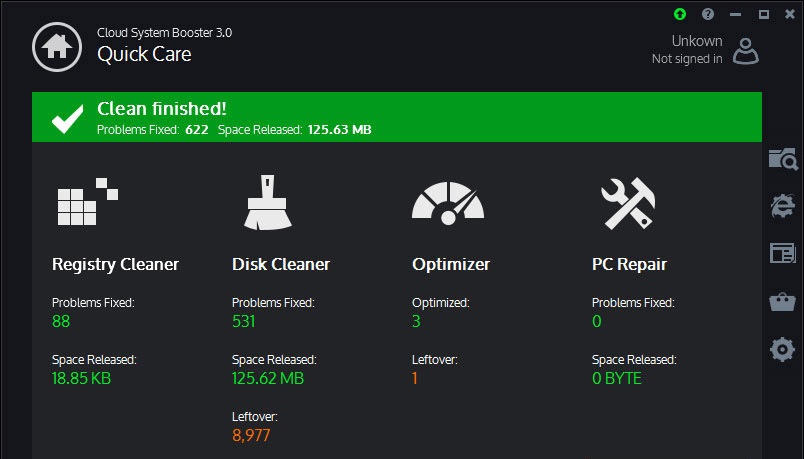Click the user account profile icon
This screenshot has height=459, width=804.
746,51
